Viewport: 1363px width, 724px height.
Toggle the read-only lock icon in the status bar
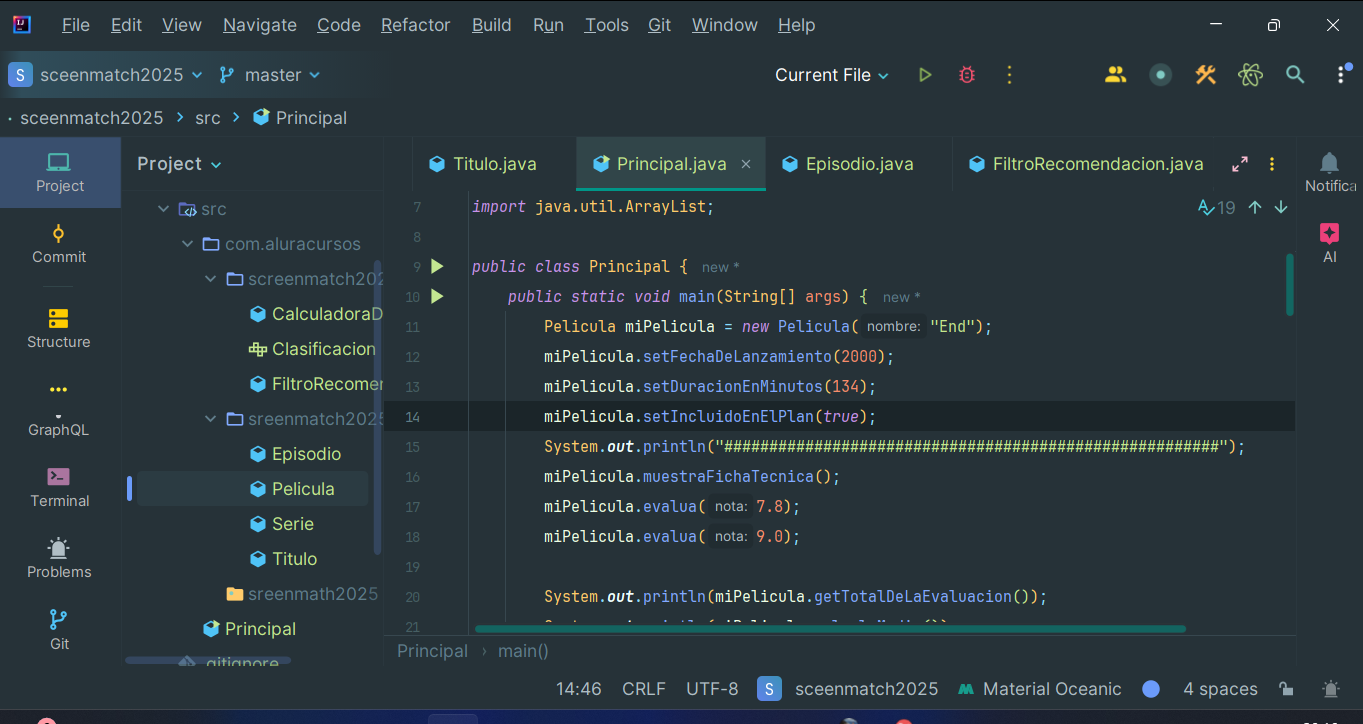(x=1287, y=689)
